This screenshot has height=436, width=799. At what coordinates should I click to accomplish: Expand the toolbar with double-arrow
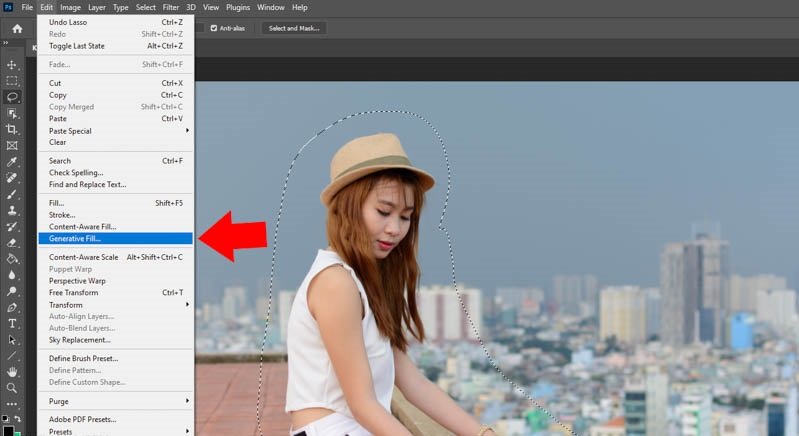pos(5,44)
